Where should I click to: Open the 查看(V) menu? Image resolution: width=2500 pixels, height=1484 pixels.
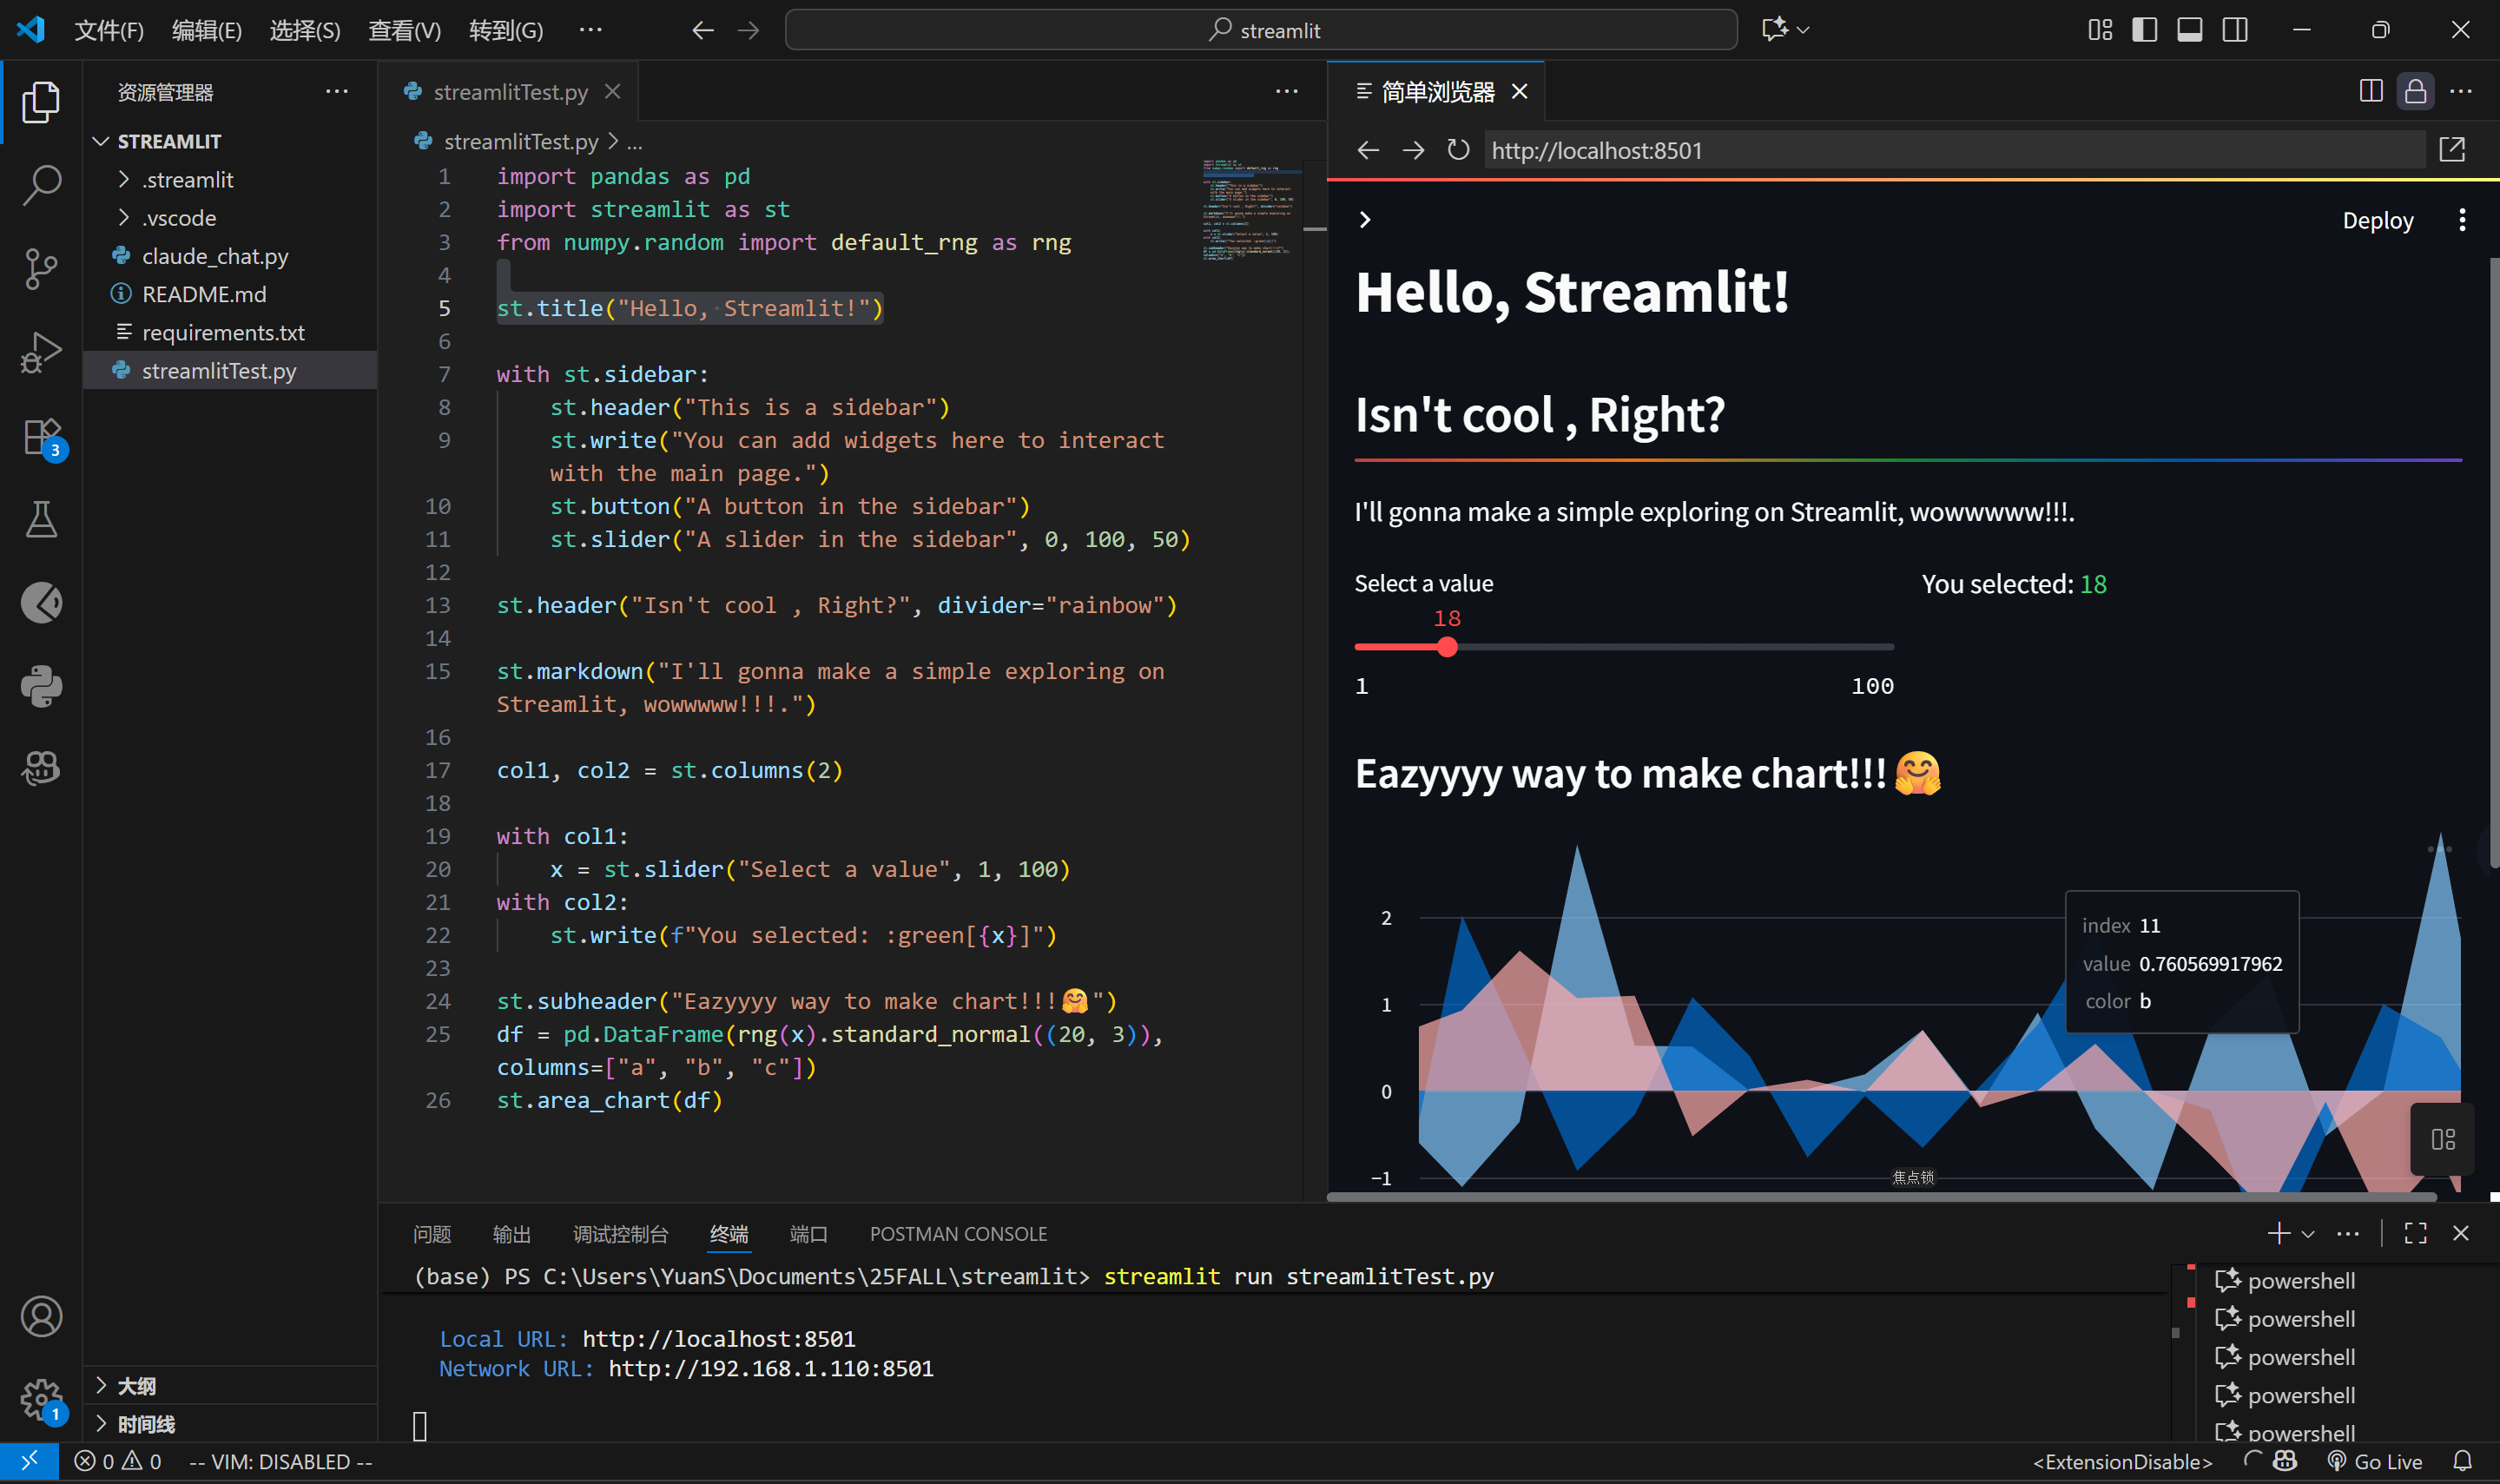tap(404, 30)
